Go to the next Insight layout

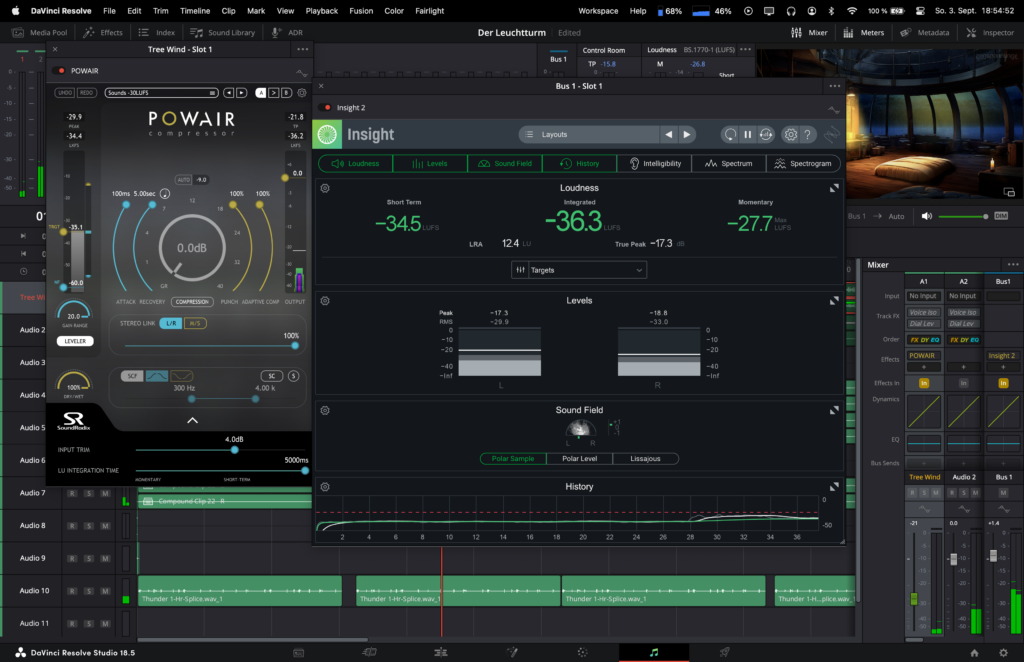click(x=686, y=134)
